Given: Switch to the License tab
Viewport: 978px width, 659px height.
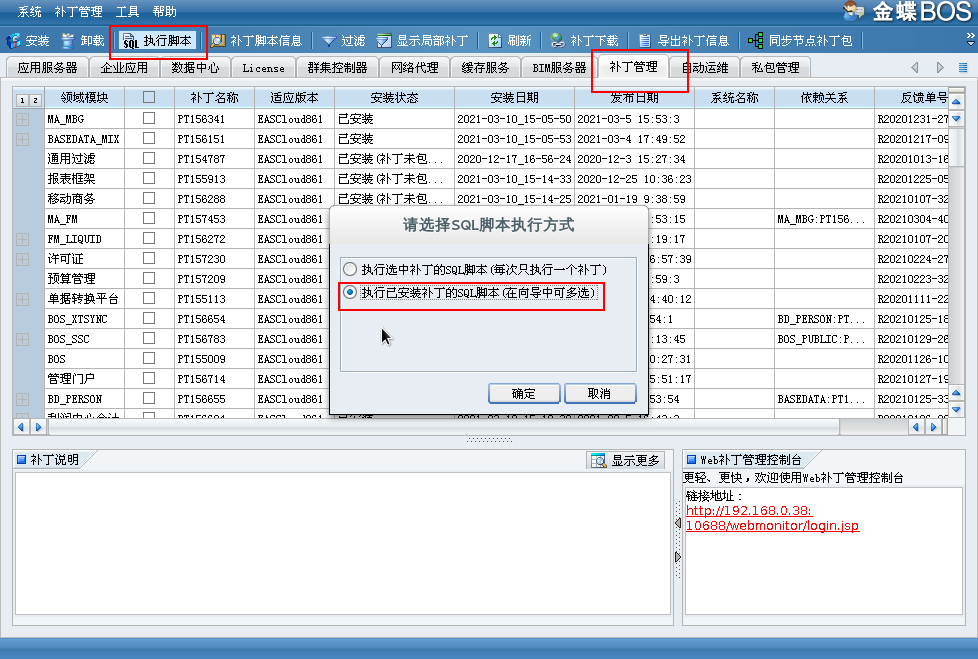Looking at the screenshot, I should tap(263, 67).
